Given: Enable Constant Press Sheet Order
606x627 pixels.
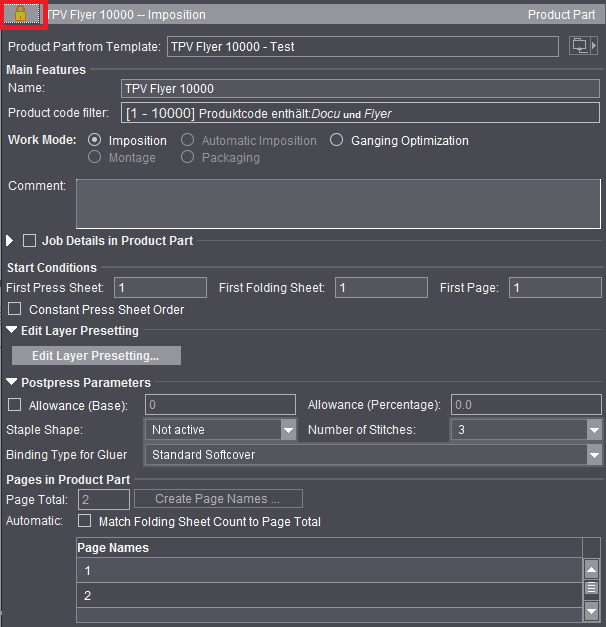Looking at the screenshot, I should click(15, 310).
